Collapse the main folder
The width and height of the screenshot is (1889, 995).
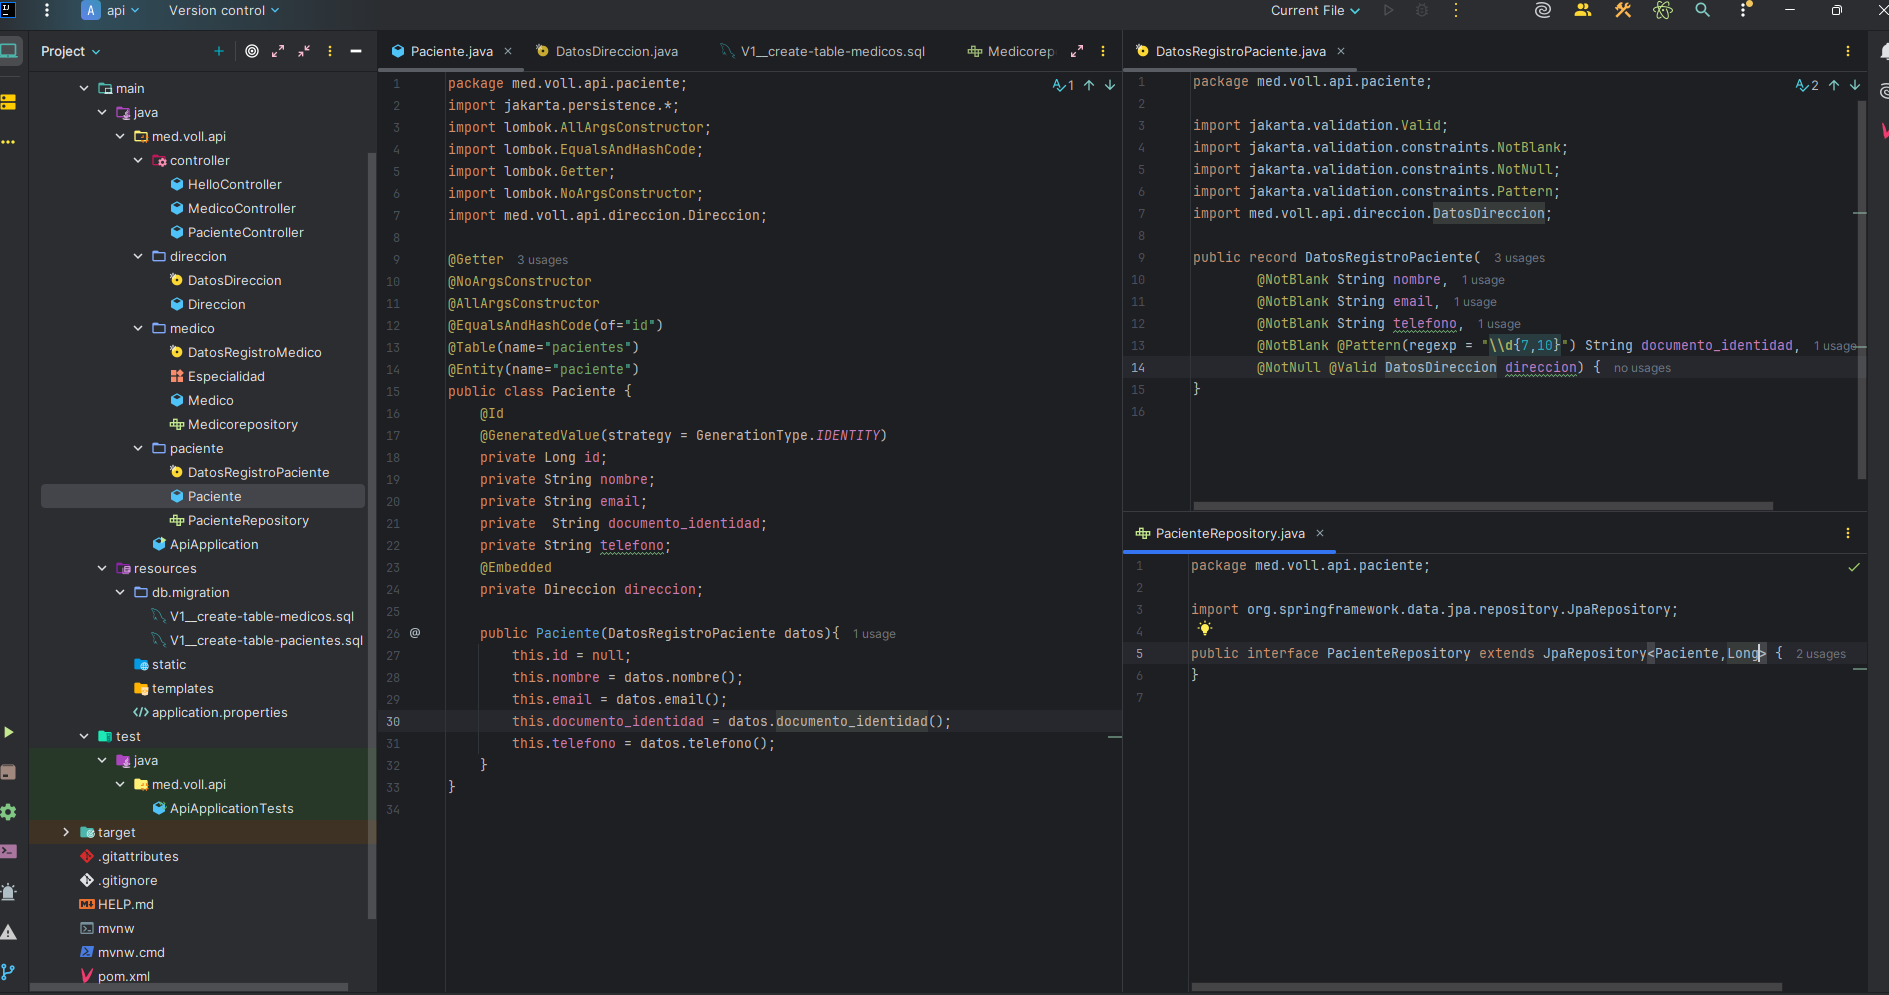pyautogui.click(x=84, y=88)
